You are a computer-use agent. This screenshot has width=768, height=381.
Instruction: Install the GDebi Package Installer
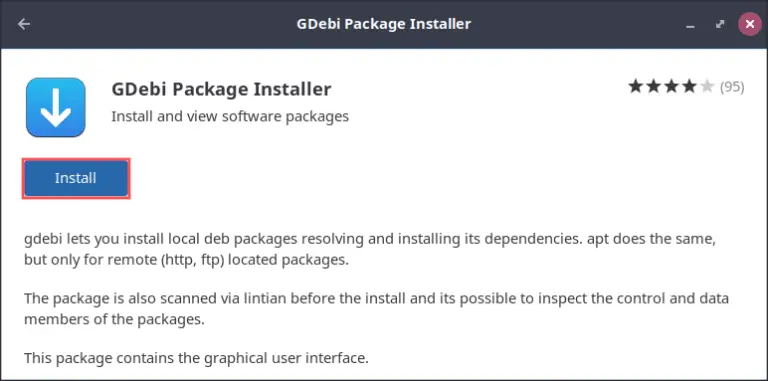pos(76,178)
